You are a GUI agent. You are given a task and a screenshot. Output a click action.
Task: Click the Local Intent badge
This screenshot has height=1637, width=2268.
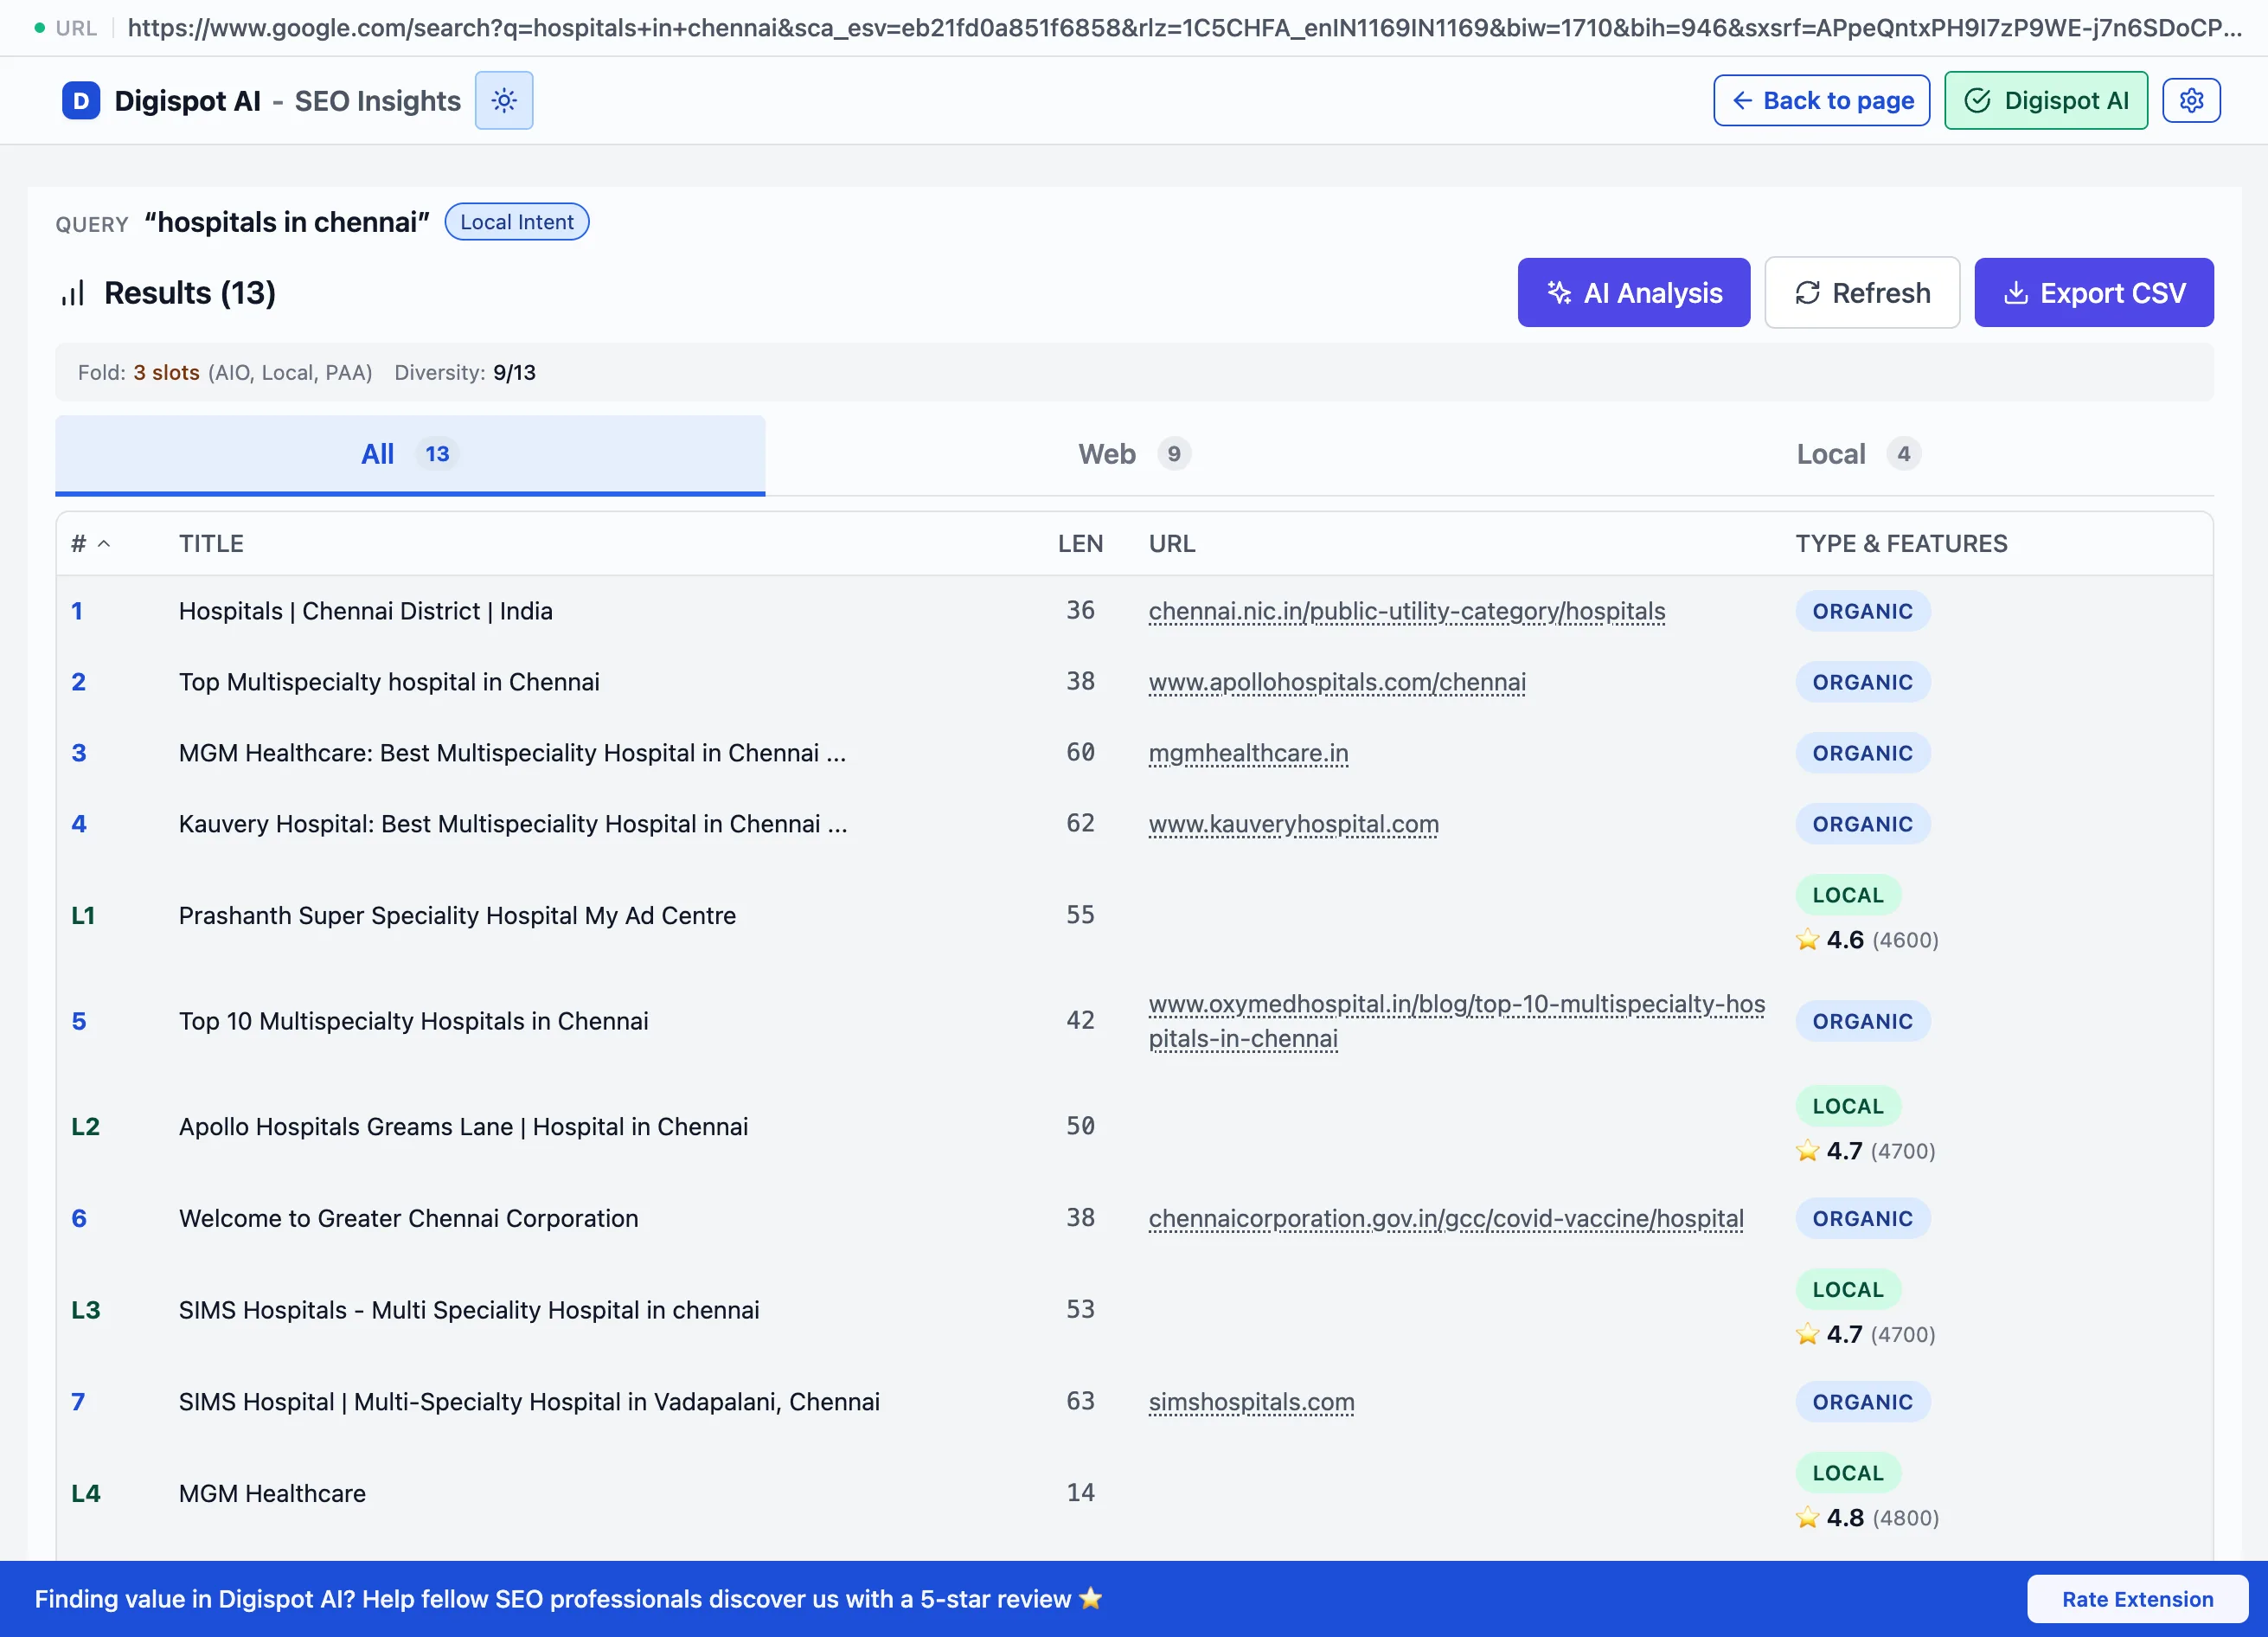(517, 222)
